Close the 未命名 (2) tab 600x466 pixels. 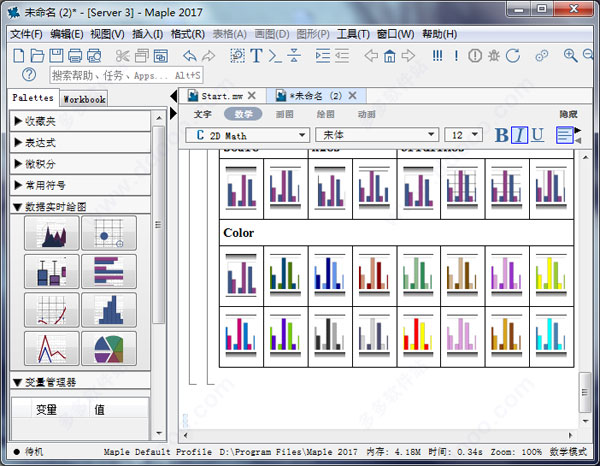coord(352,96)
